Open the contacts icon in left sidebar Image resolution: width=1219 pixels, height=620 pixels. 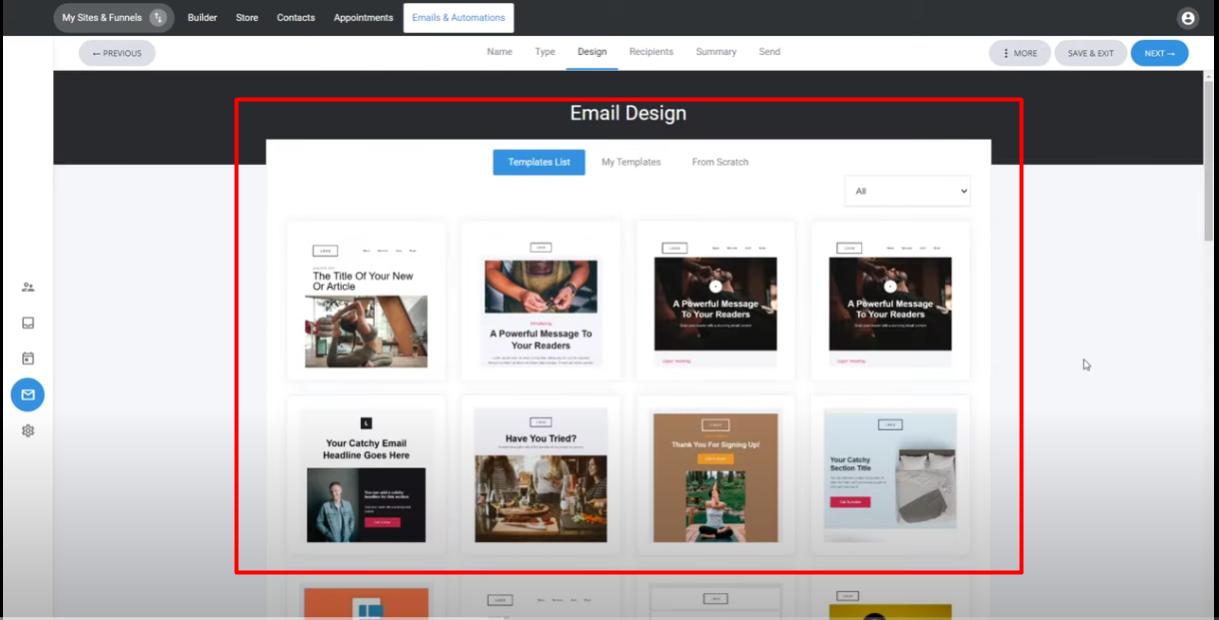pos(28,287)
